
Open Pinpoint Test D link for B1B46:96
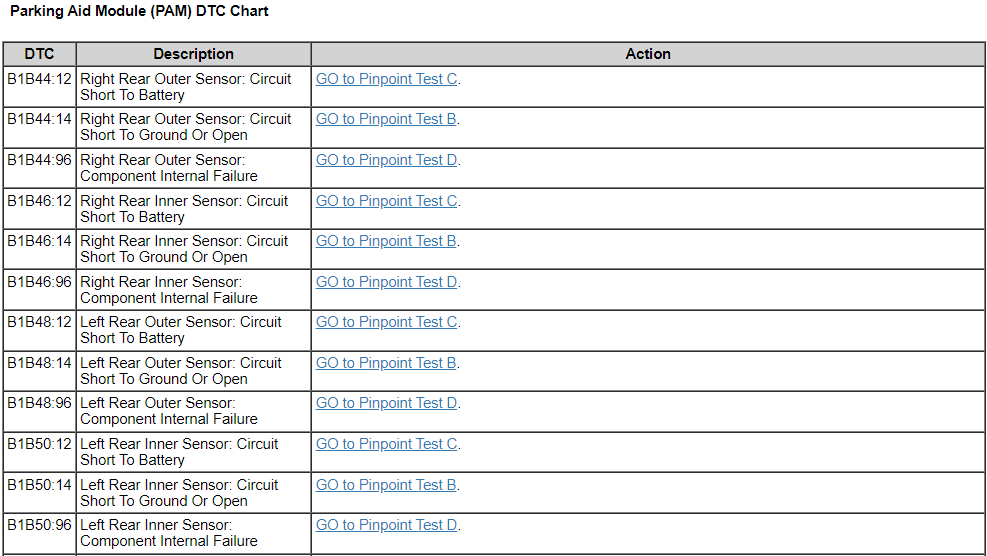pyautogui.click(x=387, y=282)
